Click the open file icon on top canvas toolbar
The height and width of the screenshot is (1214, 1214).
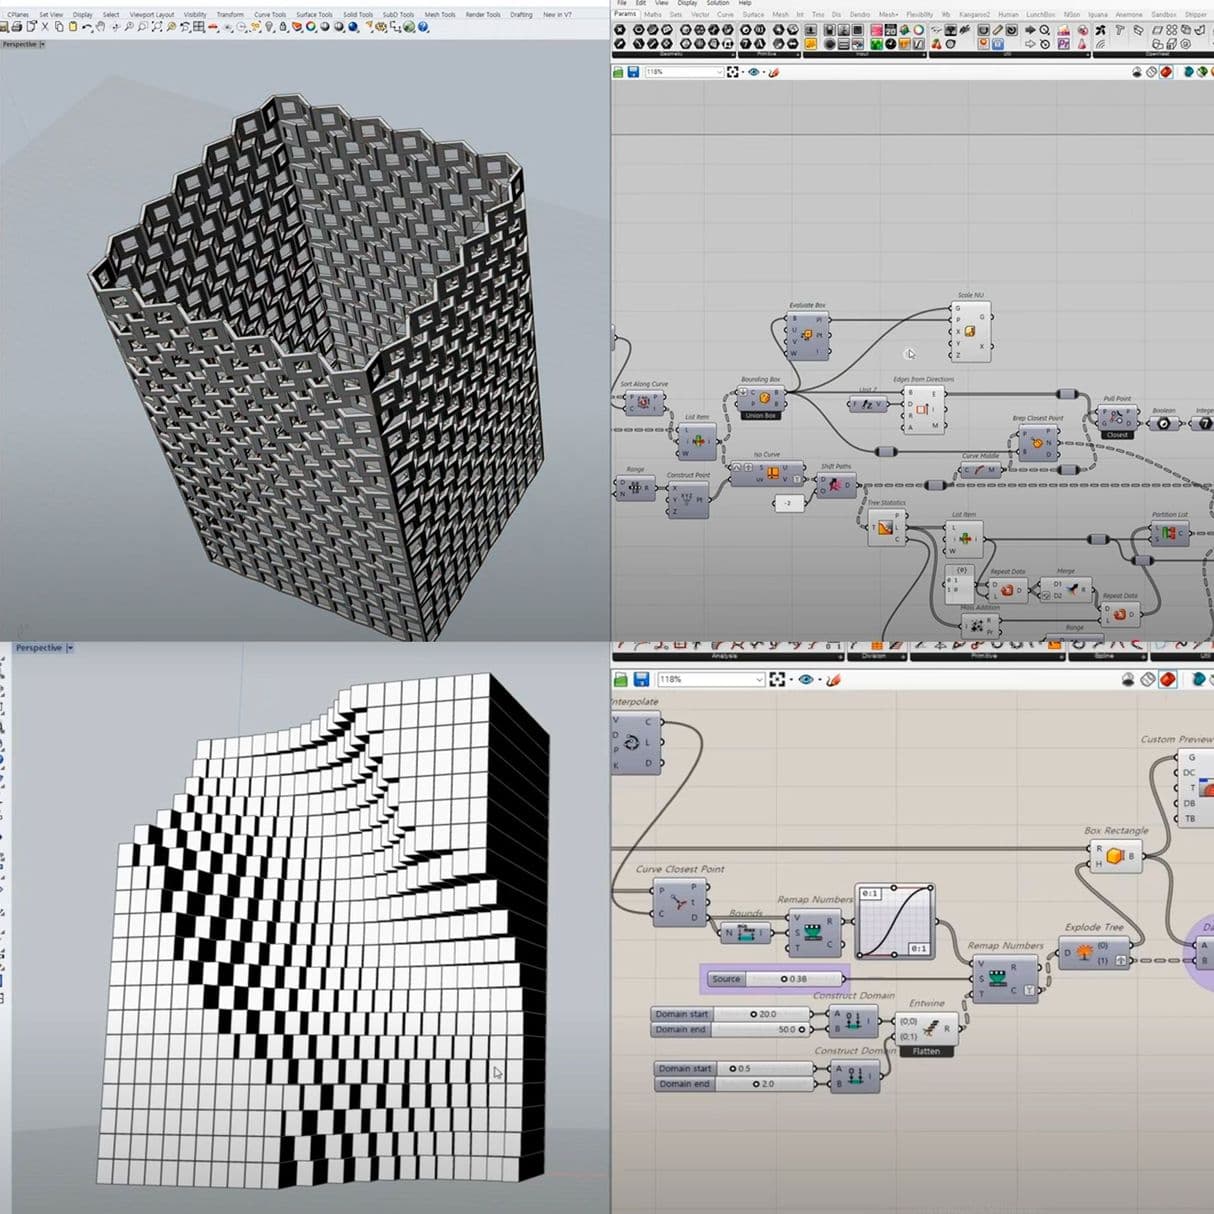(x=617, y=72)
